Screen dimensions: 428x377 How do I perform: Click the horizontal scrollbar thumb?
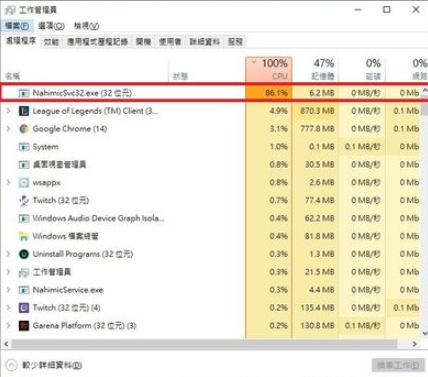coord(205,344)
